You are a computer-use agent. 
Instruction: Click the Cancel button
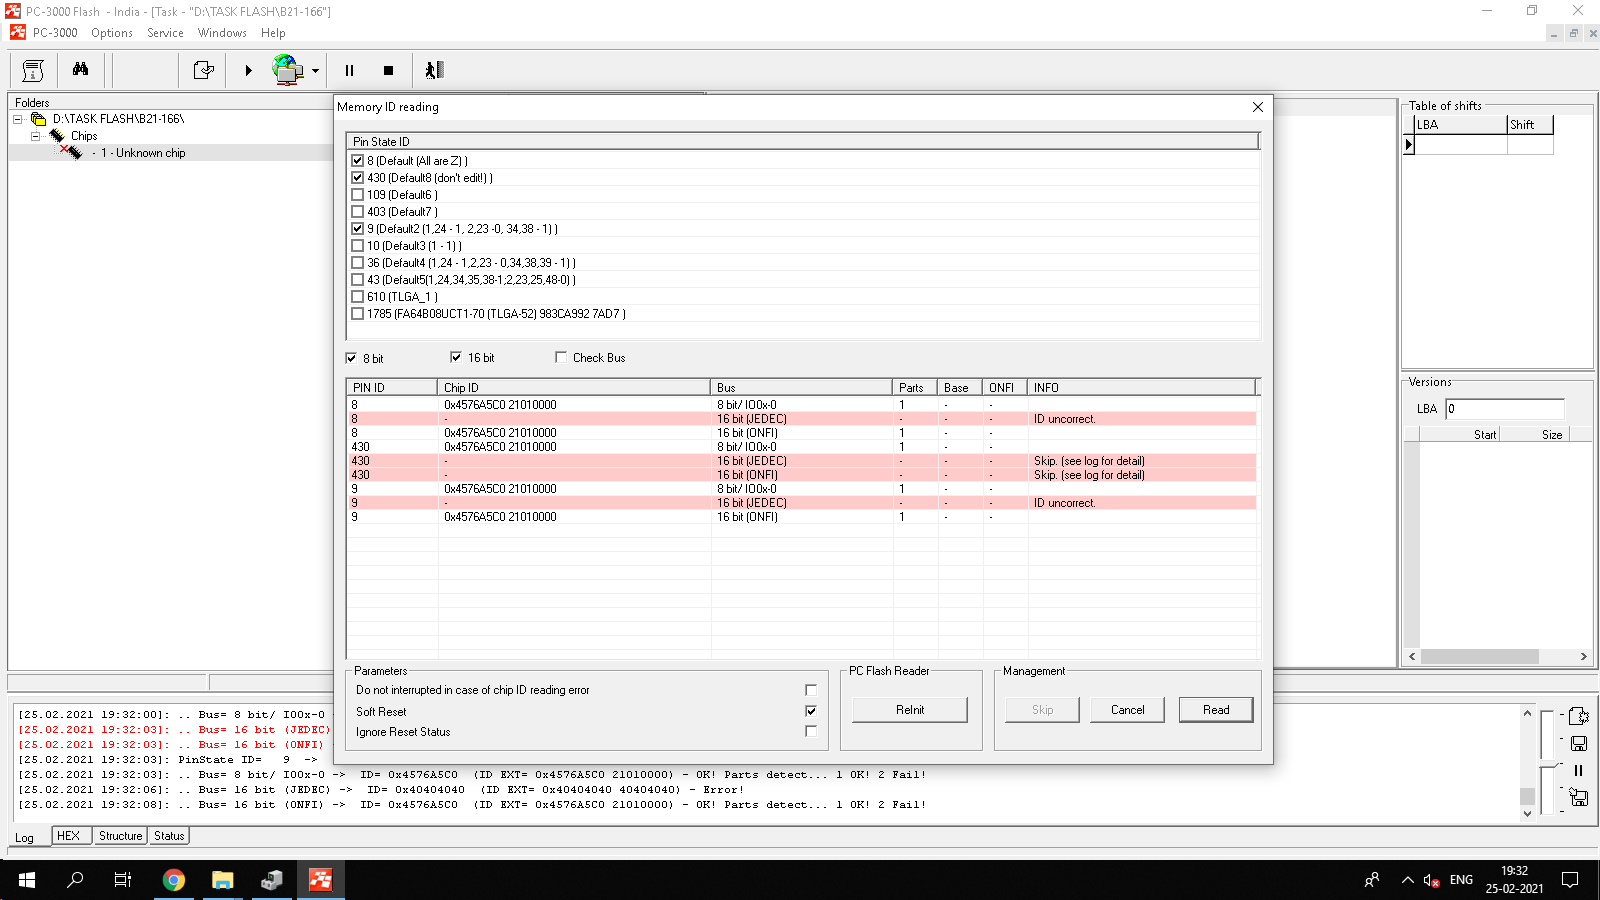tap(1128, 710)
